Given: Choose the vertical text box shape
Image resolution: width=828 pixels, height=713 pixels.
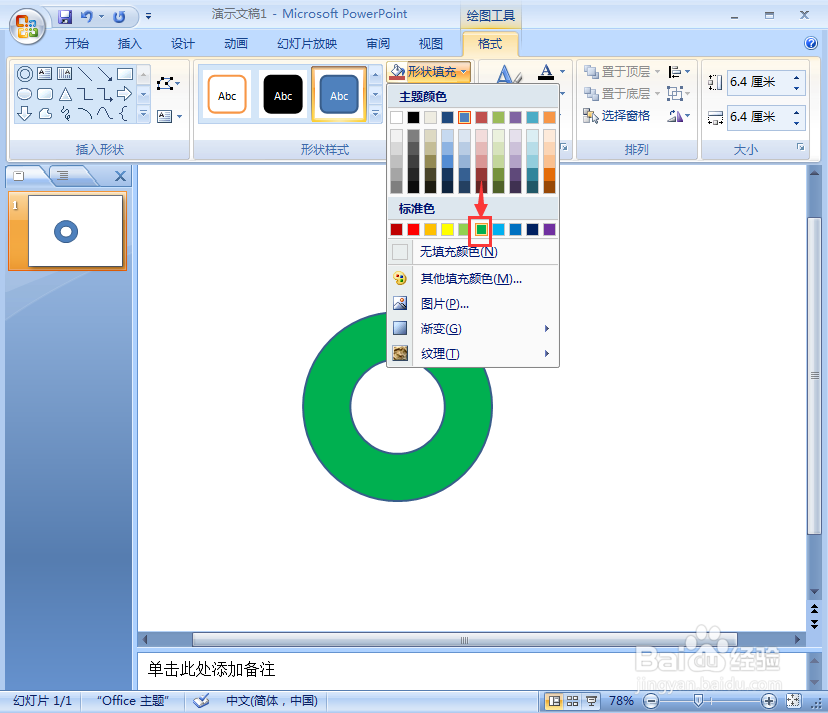Looking at the screenshot, I should coord(64,73).
